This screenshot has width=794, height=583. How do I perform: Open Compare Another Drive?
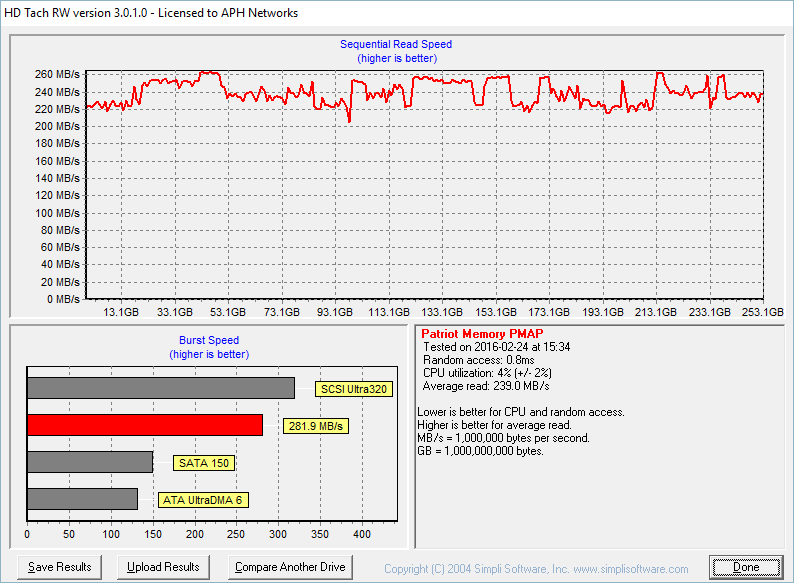pyautogui.click(x=290, y=567)
